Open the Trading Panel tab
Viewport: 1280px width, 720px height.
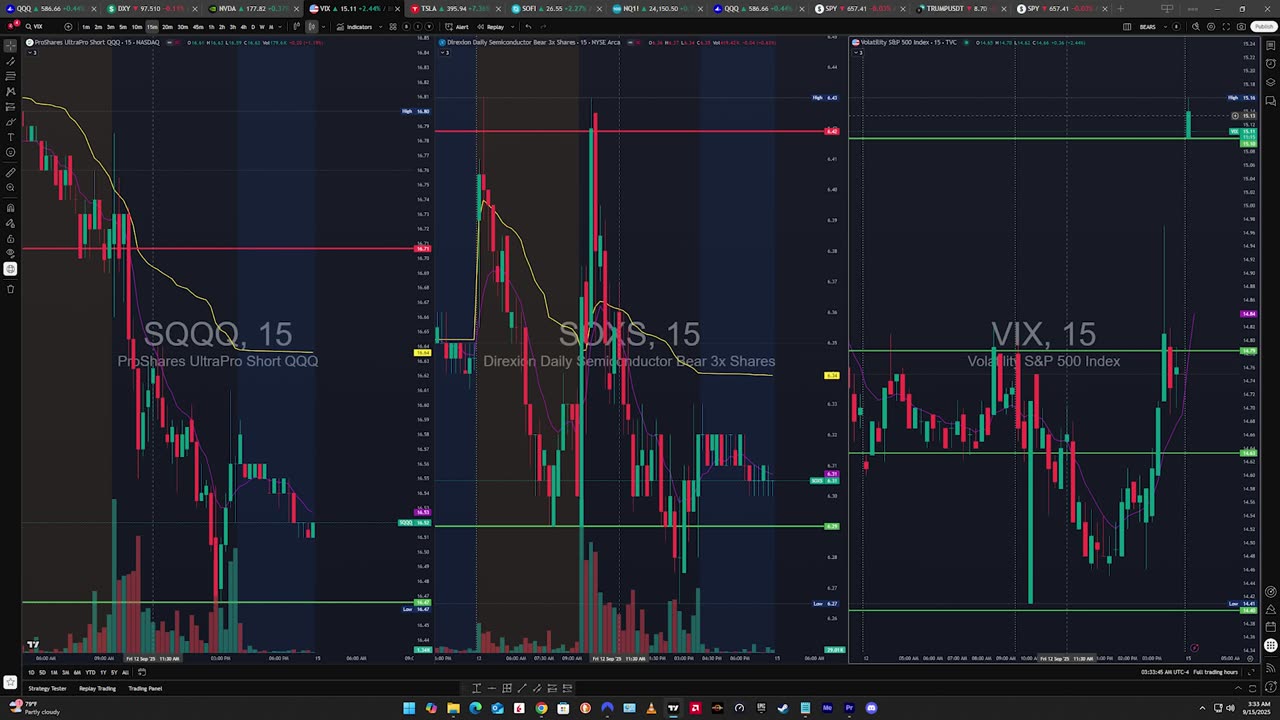point(144,688)
